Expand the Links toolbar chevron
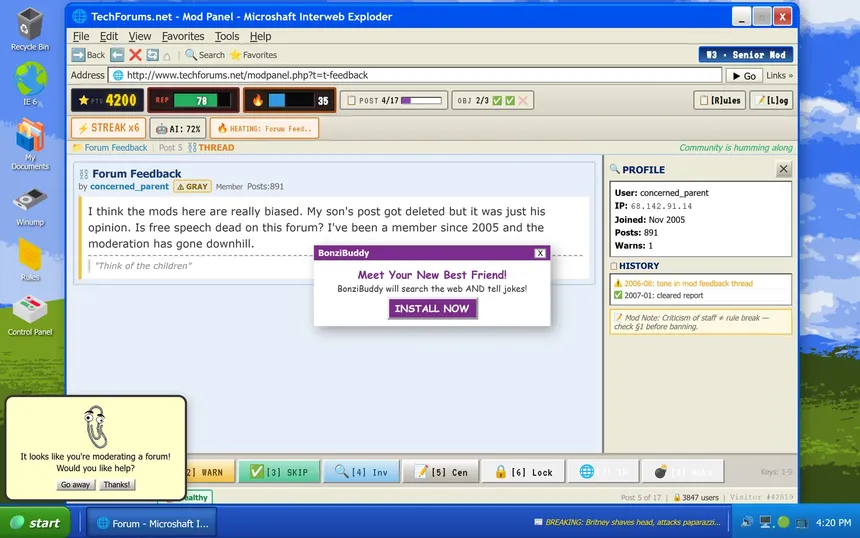The height and width of the screenshot is (538, 860). [x=780, y=75]
